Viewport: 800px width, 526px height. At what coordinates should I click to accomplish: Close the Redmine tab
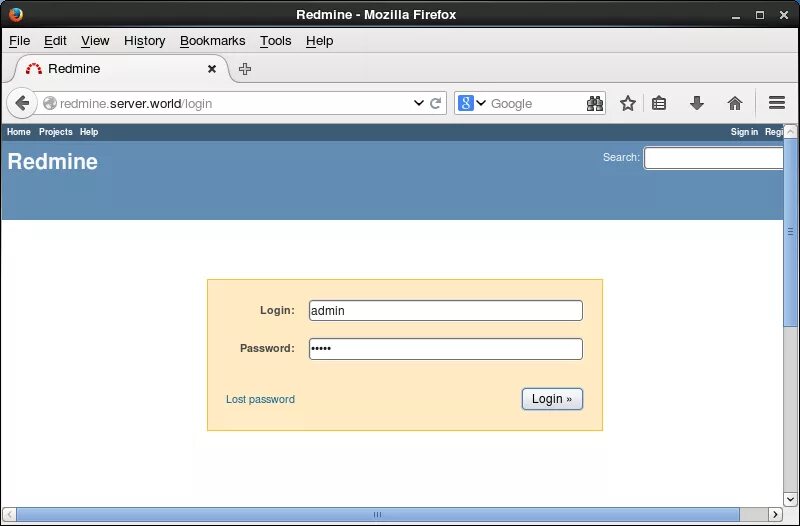click(x=212, y=69)
